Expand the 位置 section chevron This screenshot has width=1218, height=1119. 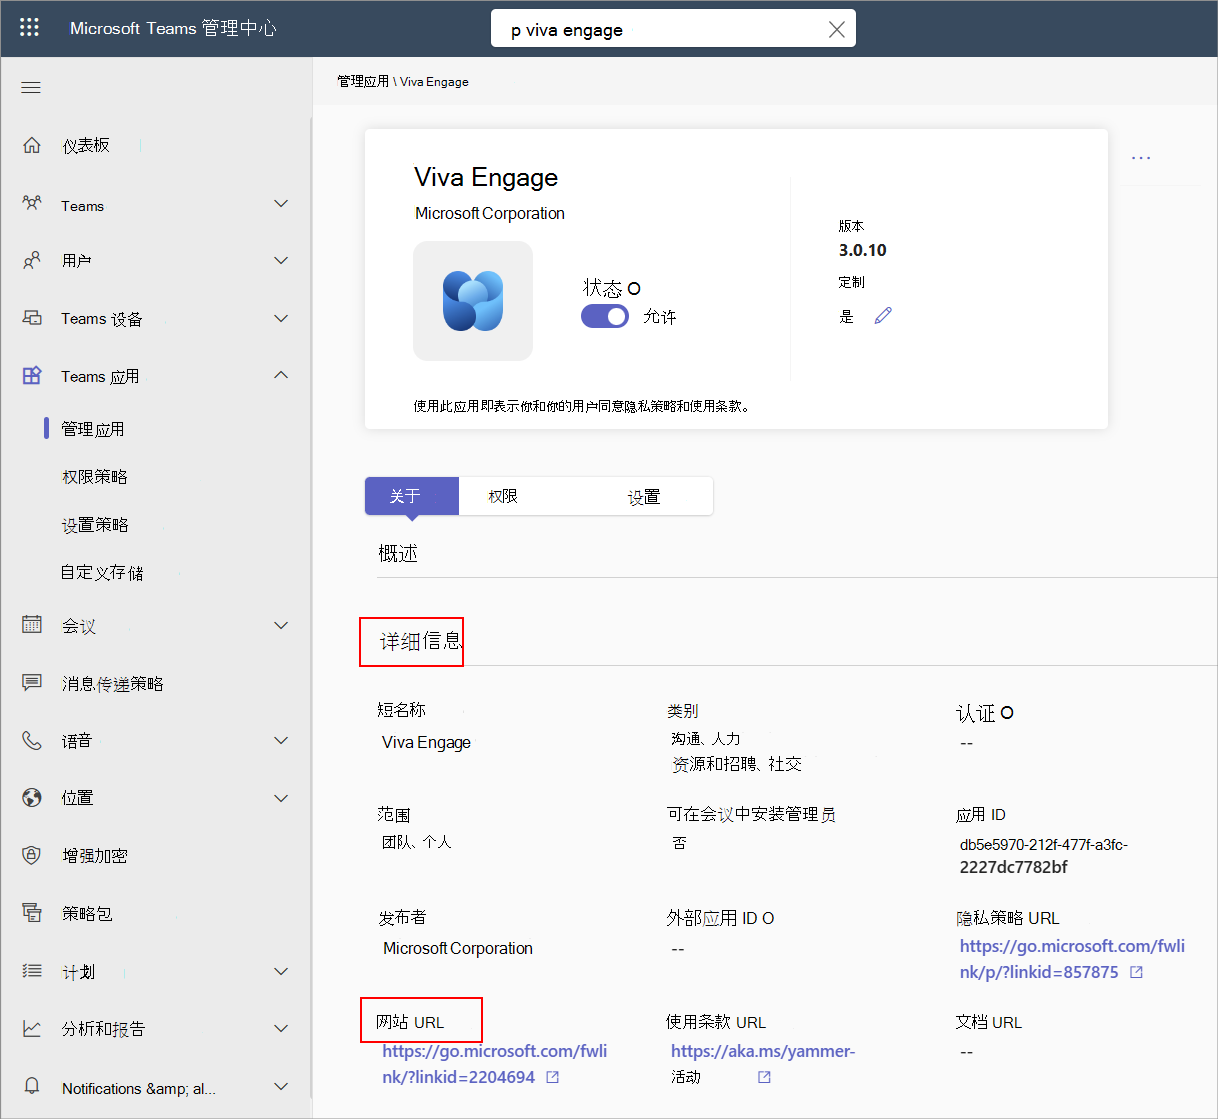pyautogui.click(x=281, y=798)
